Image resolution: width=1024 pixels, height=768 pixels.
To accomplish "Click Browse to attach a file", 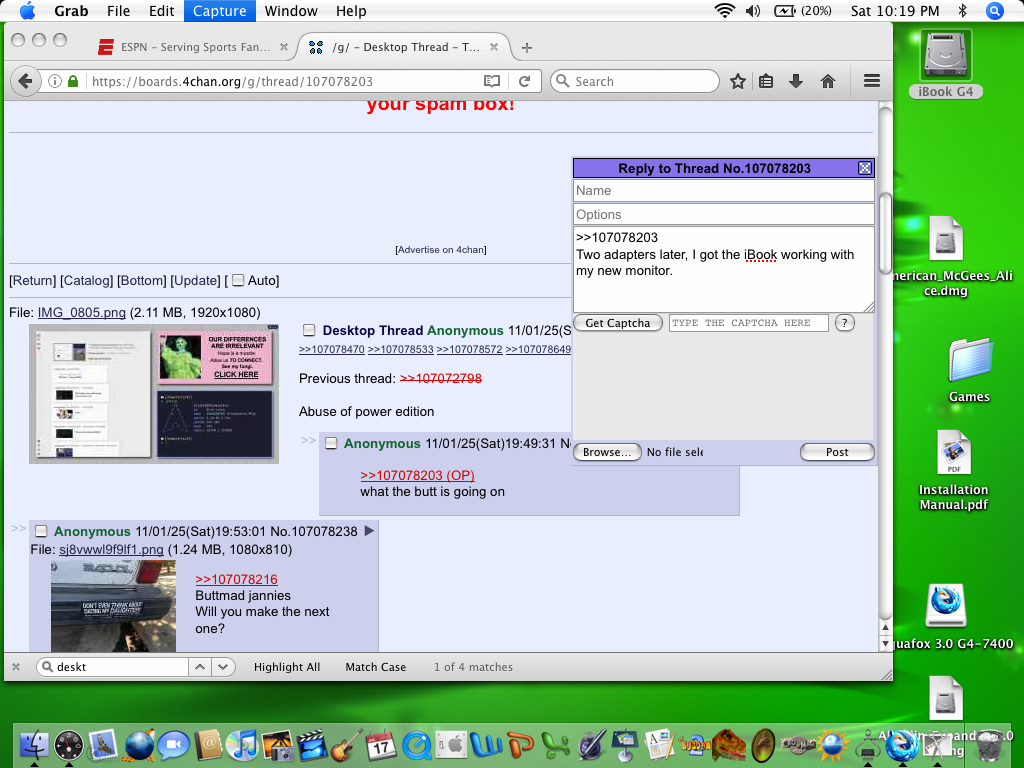I will [607, 452].
